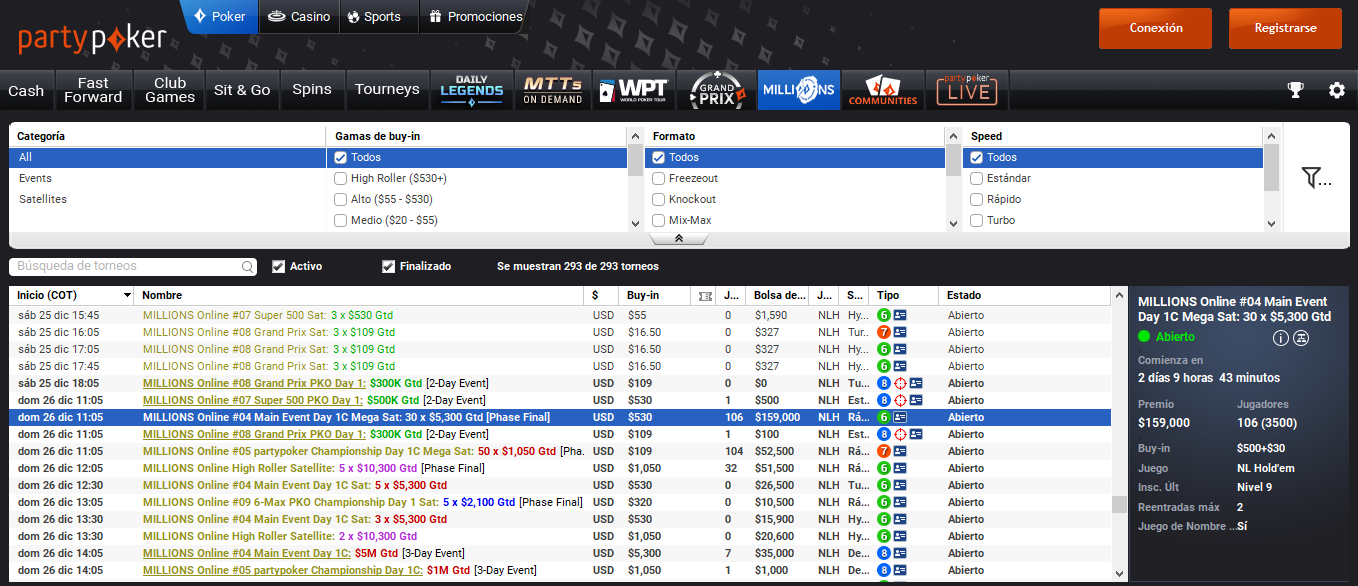Switch to Fast Forward games

click(x=93, y=90)
